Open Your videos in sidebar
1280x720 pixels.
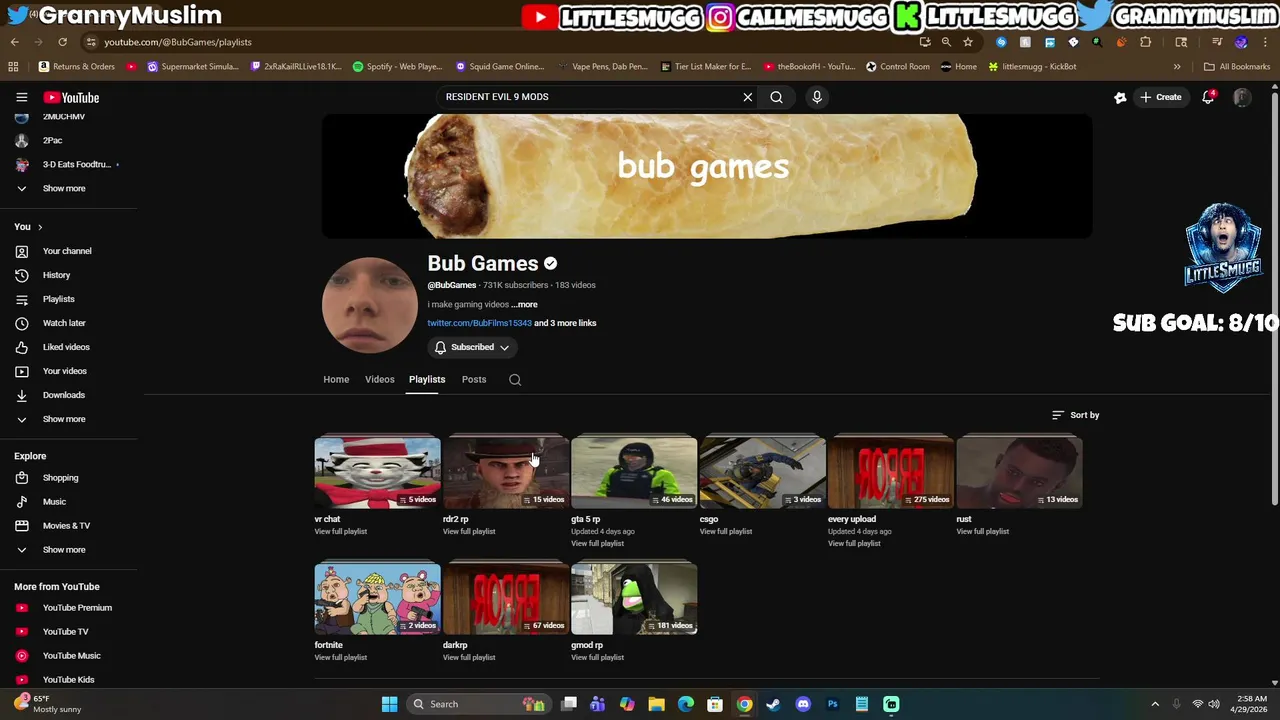pos(65,371)
